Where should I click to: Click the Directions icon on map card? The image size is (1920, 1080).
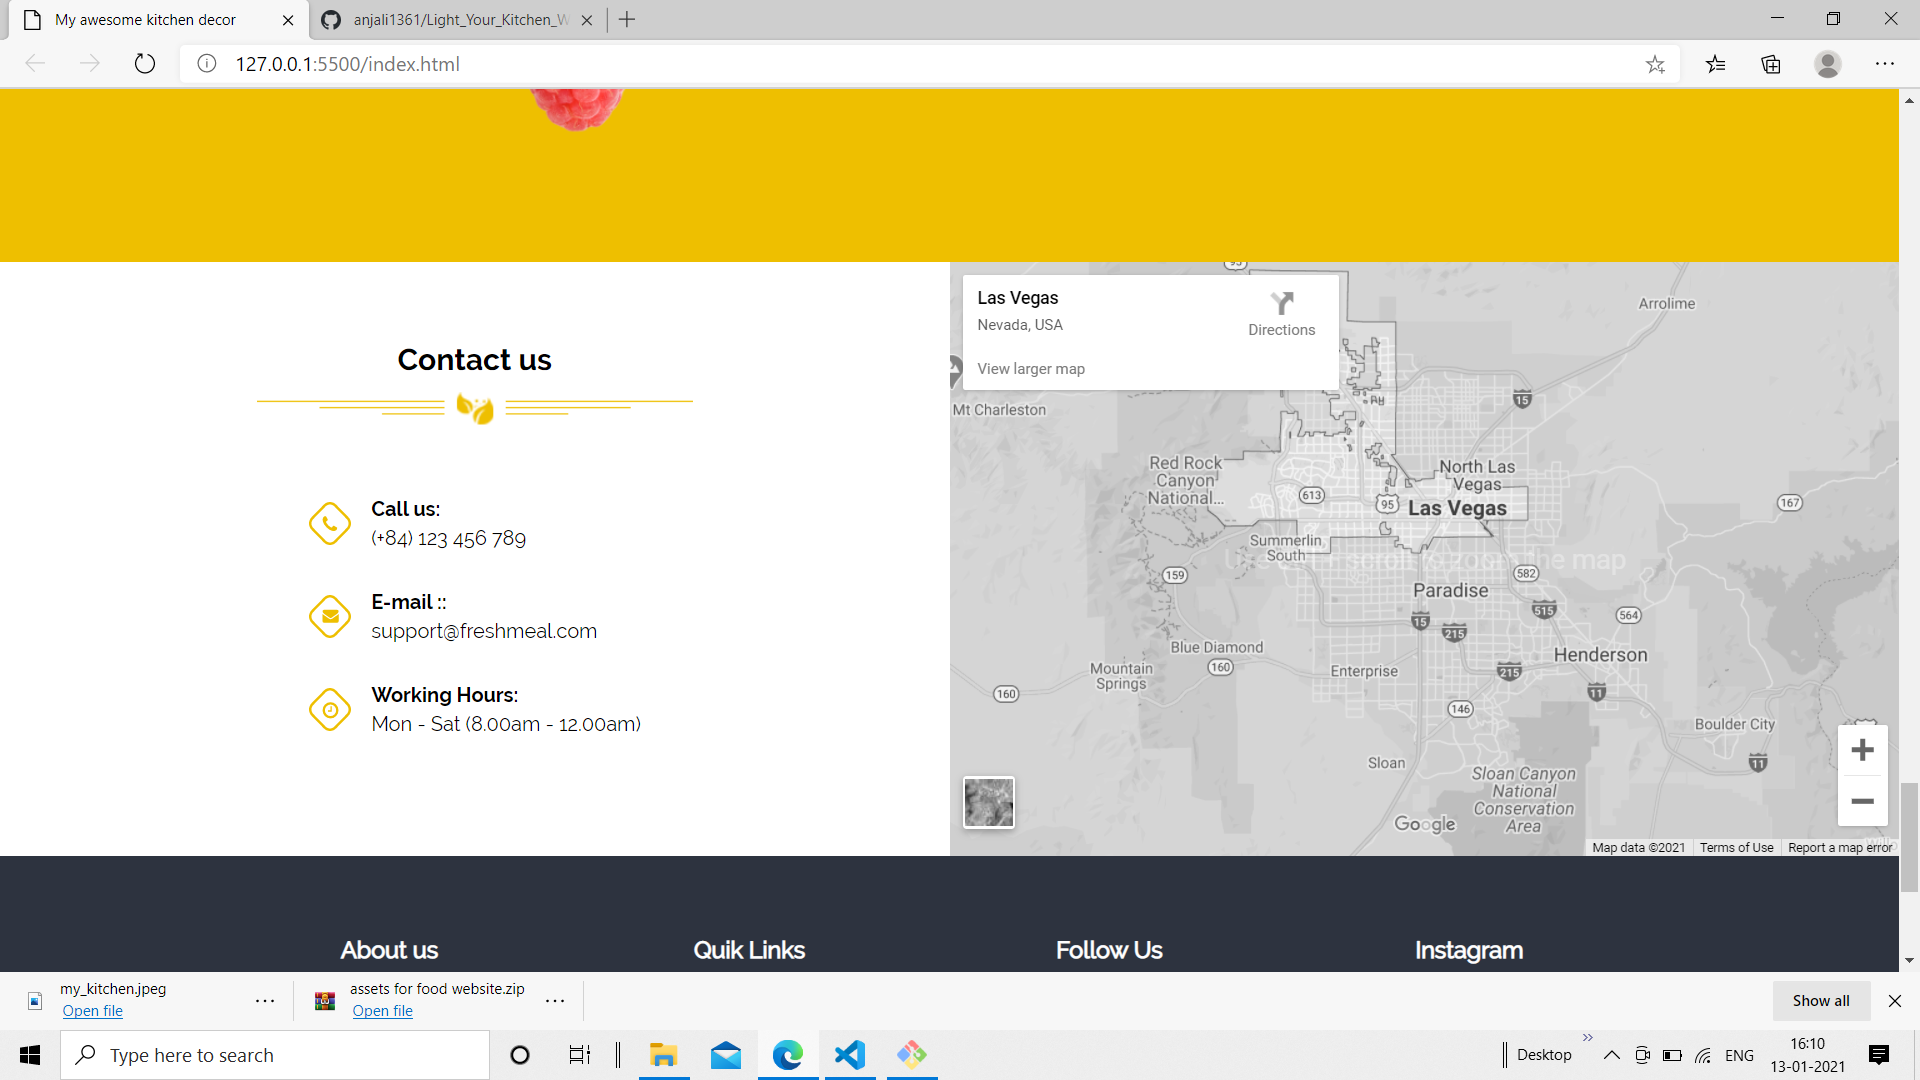[1281, 303]
